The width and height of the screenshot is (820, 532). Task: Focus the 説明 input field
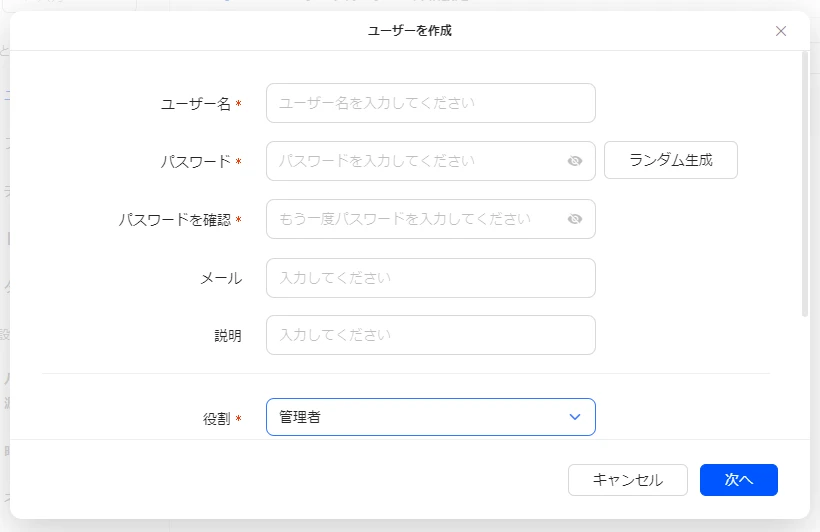click(430, 335)
